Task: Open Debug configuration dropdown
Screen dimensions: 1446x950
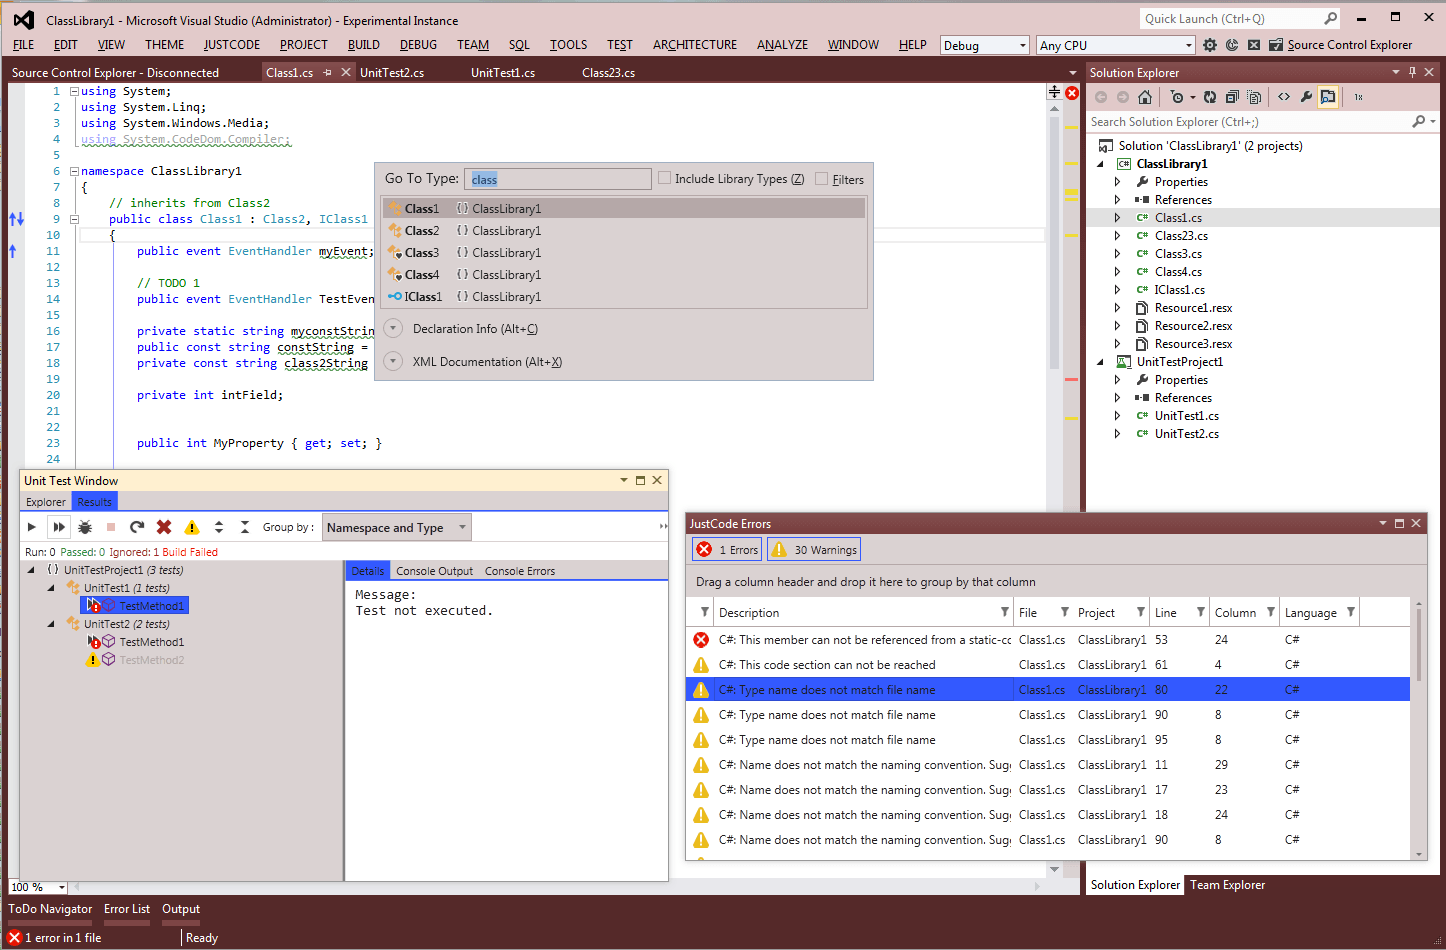Action: pos(985,45)
